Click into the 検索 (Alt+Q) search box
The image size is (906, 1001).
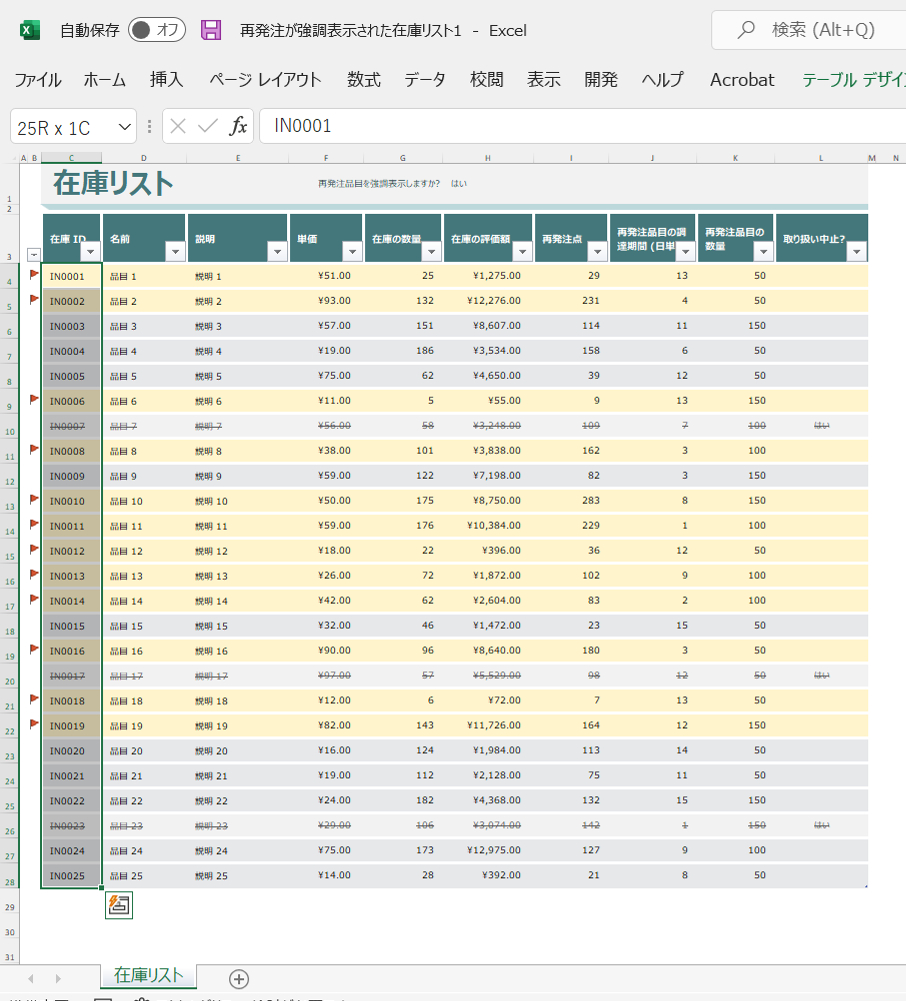pos(809,29)
